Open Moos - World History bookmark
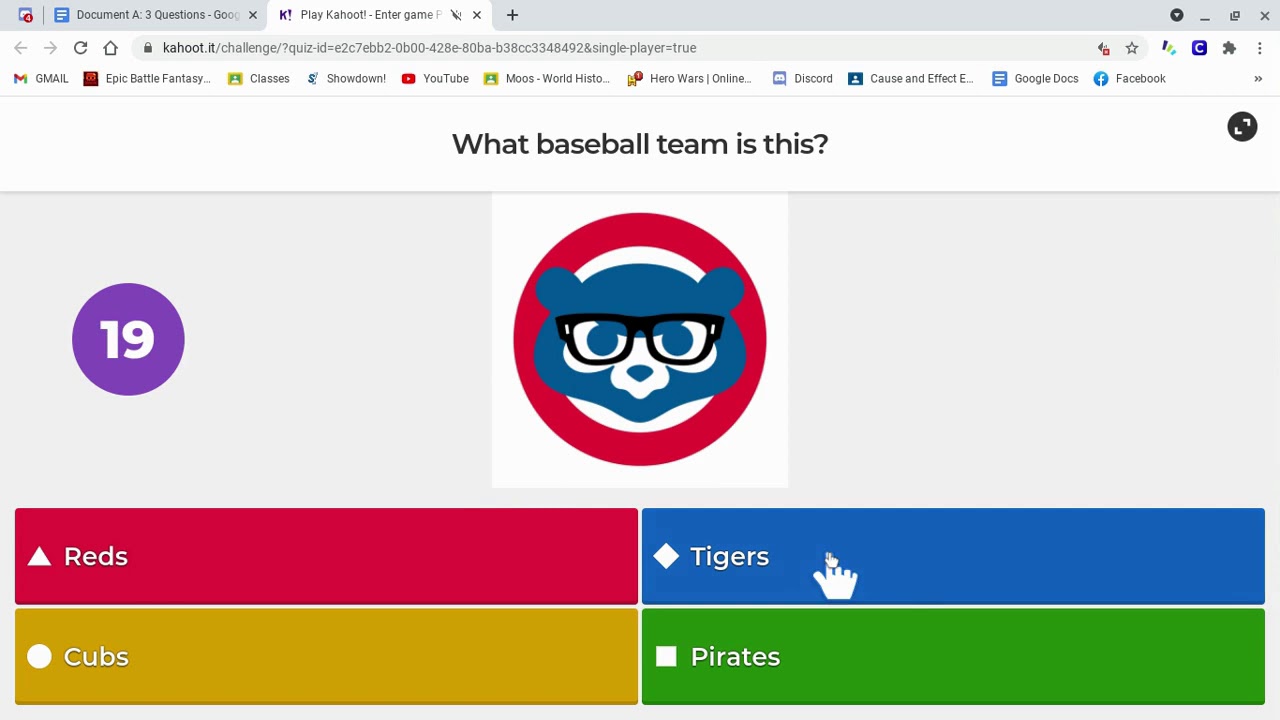This screenshot has height=720, width=1280. pyautogui.click(x=547, y=79)
